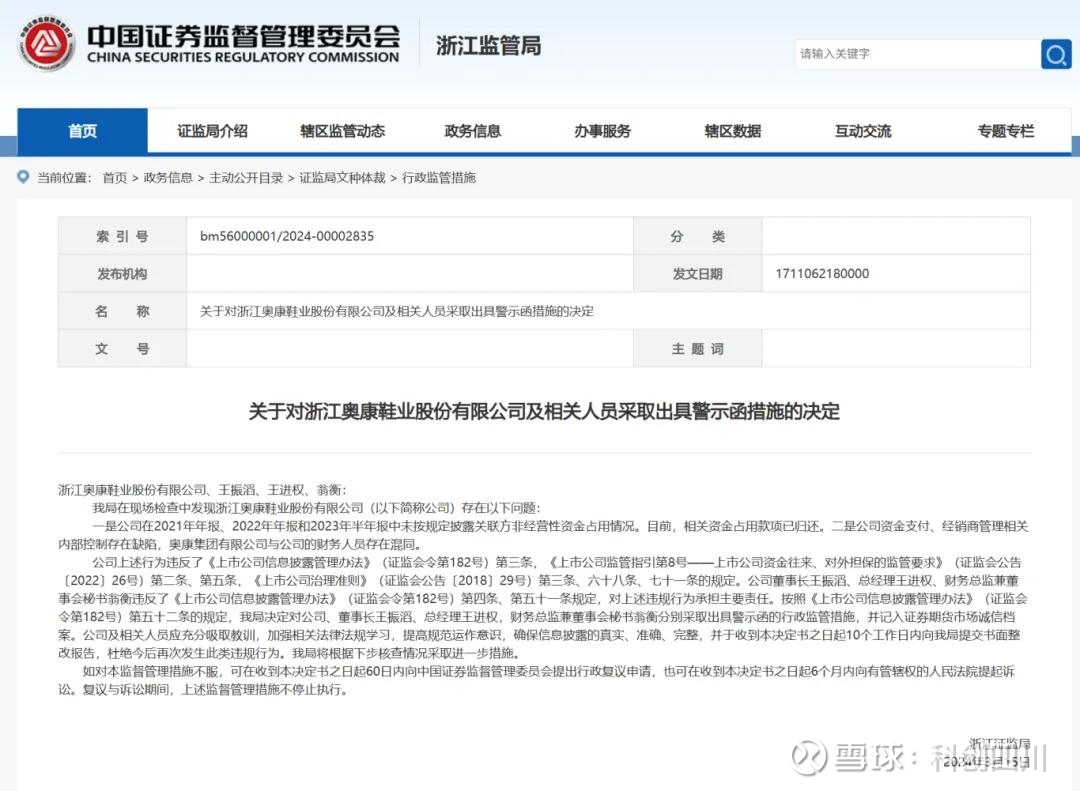Viewport: 1080px width, 791px height.
Task: Click the 文号 table label
Action: [122, 349]
